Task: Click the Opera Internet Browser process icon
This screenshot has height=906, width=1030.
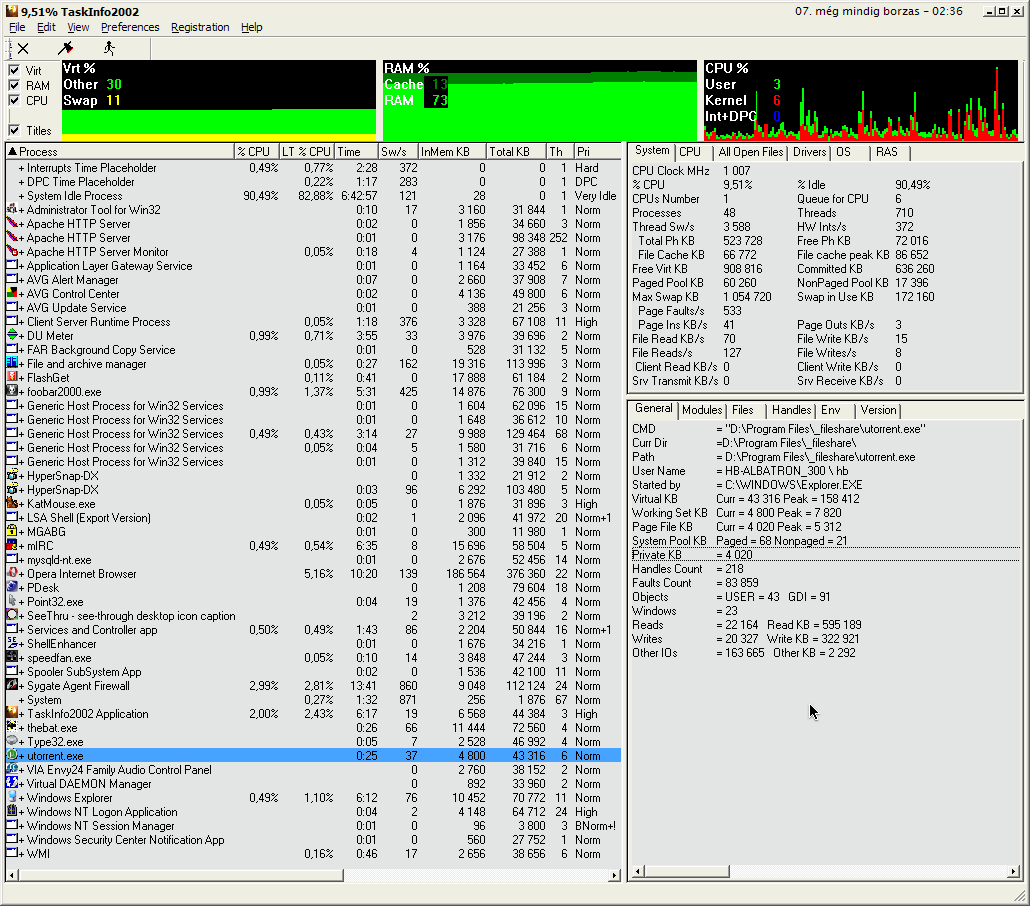Action: point(12,574)
